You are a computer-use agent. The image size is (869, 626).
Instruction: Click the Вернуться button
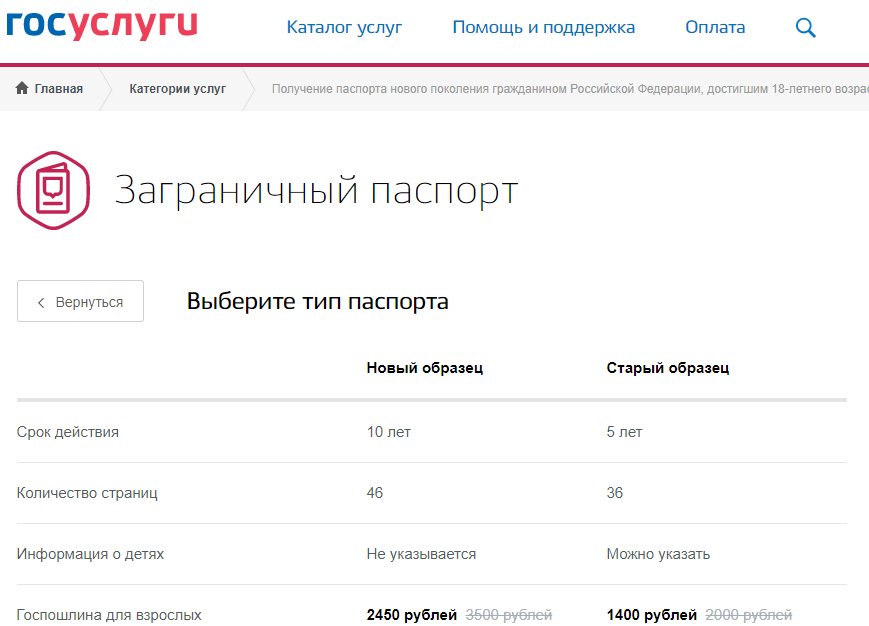click(80, 301)
